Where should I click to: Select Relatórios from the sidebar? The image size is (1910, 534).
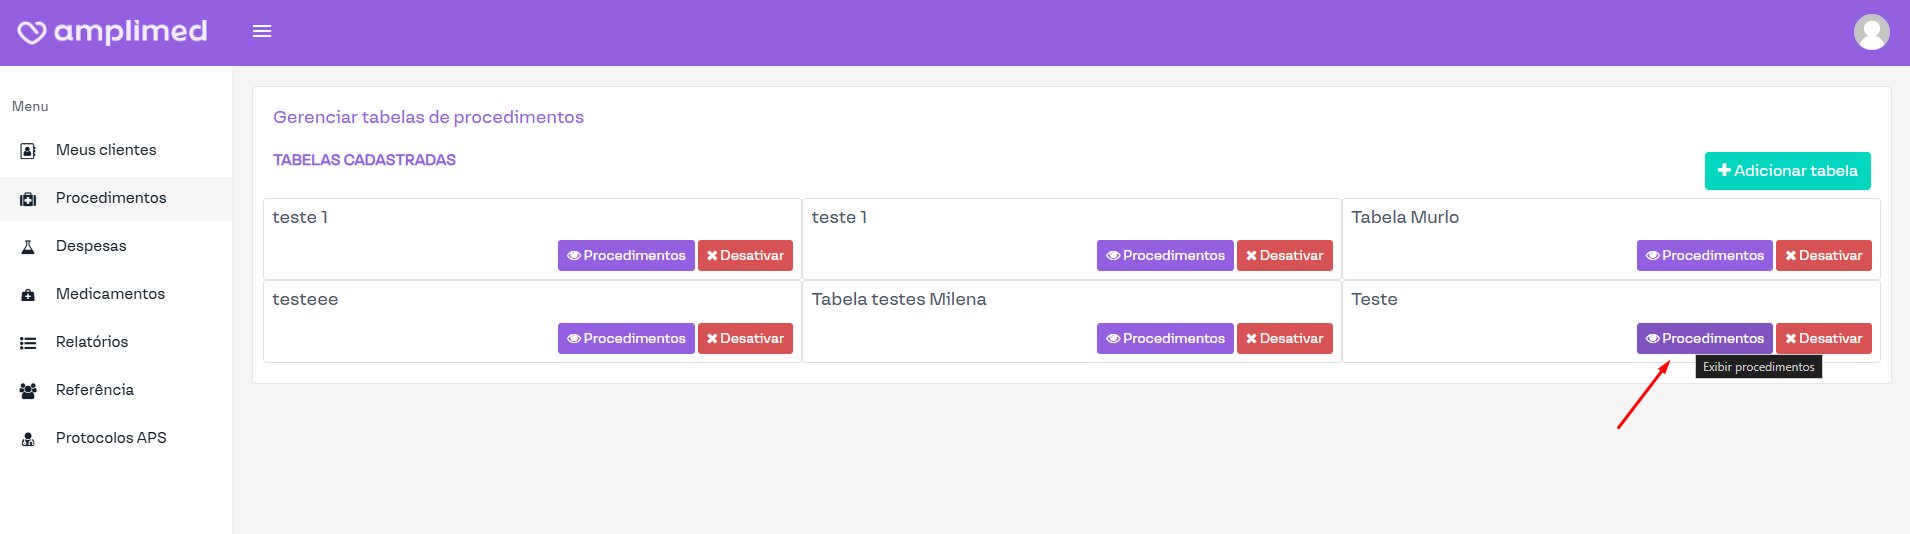tap(92, 342)
